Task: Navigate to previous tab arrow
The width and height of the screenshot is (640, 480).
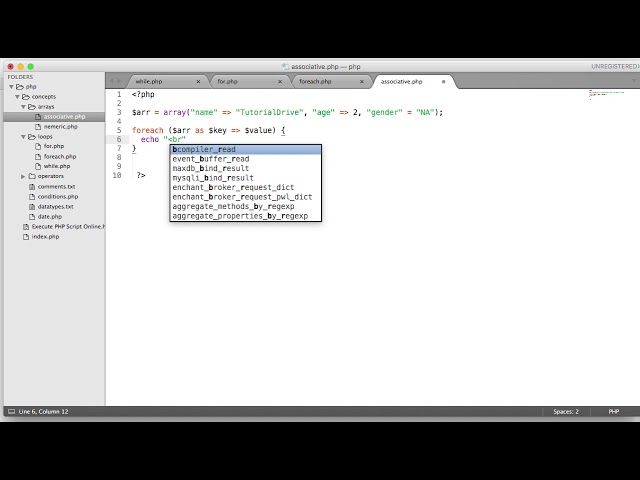Action: (x=112, y=81)
